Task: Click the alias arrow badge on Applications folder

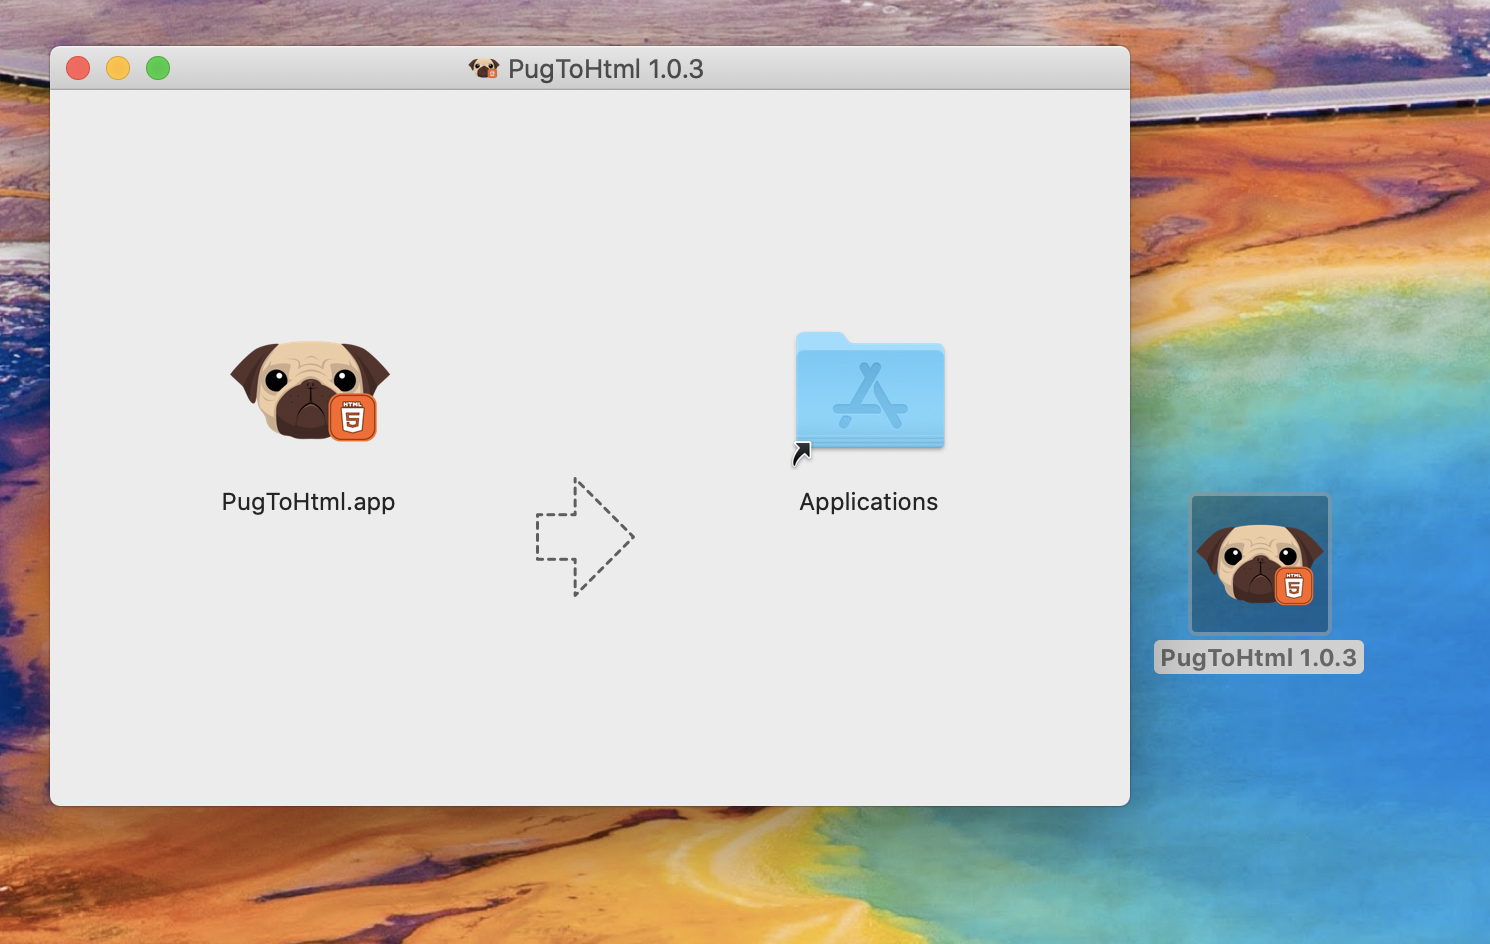Action: [x=802, y=455]
